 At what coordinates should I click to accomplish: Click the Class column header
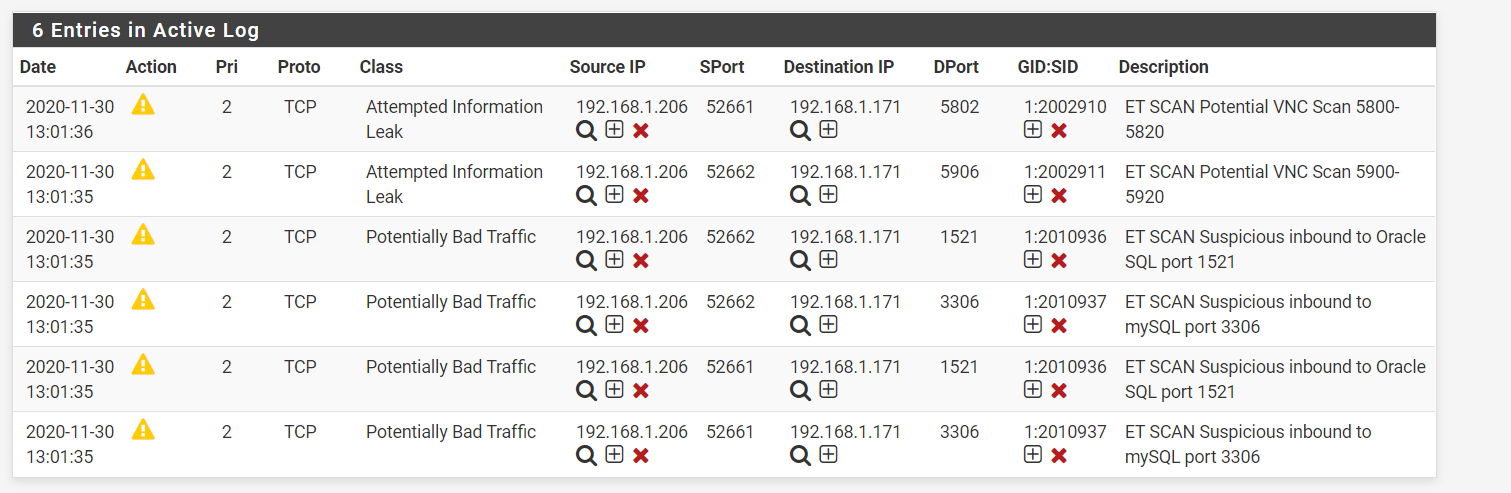coord(381,67)
